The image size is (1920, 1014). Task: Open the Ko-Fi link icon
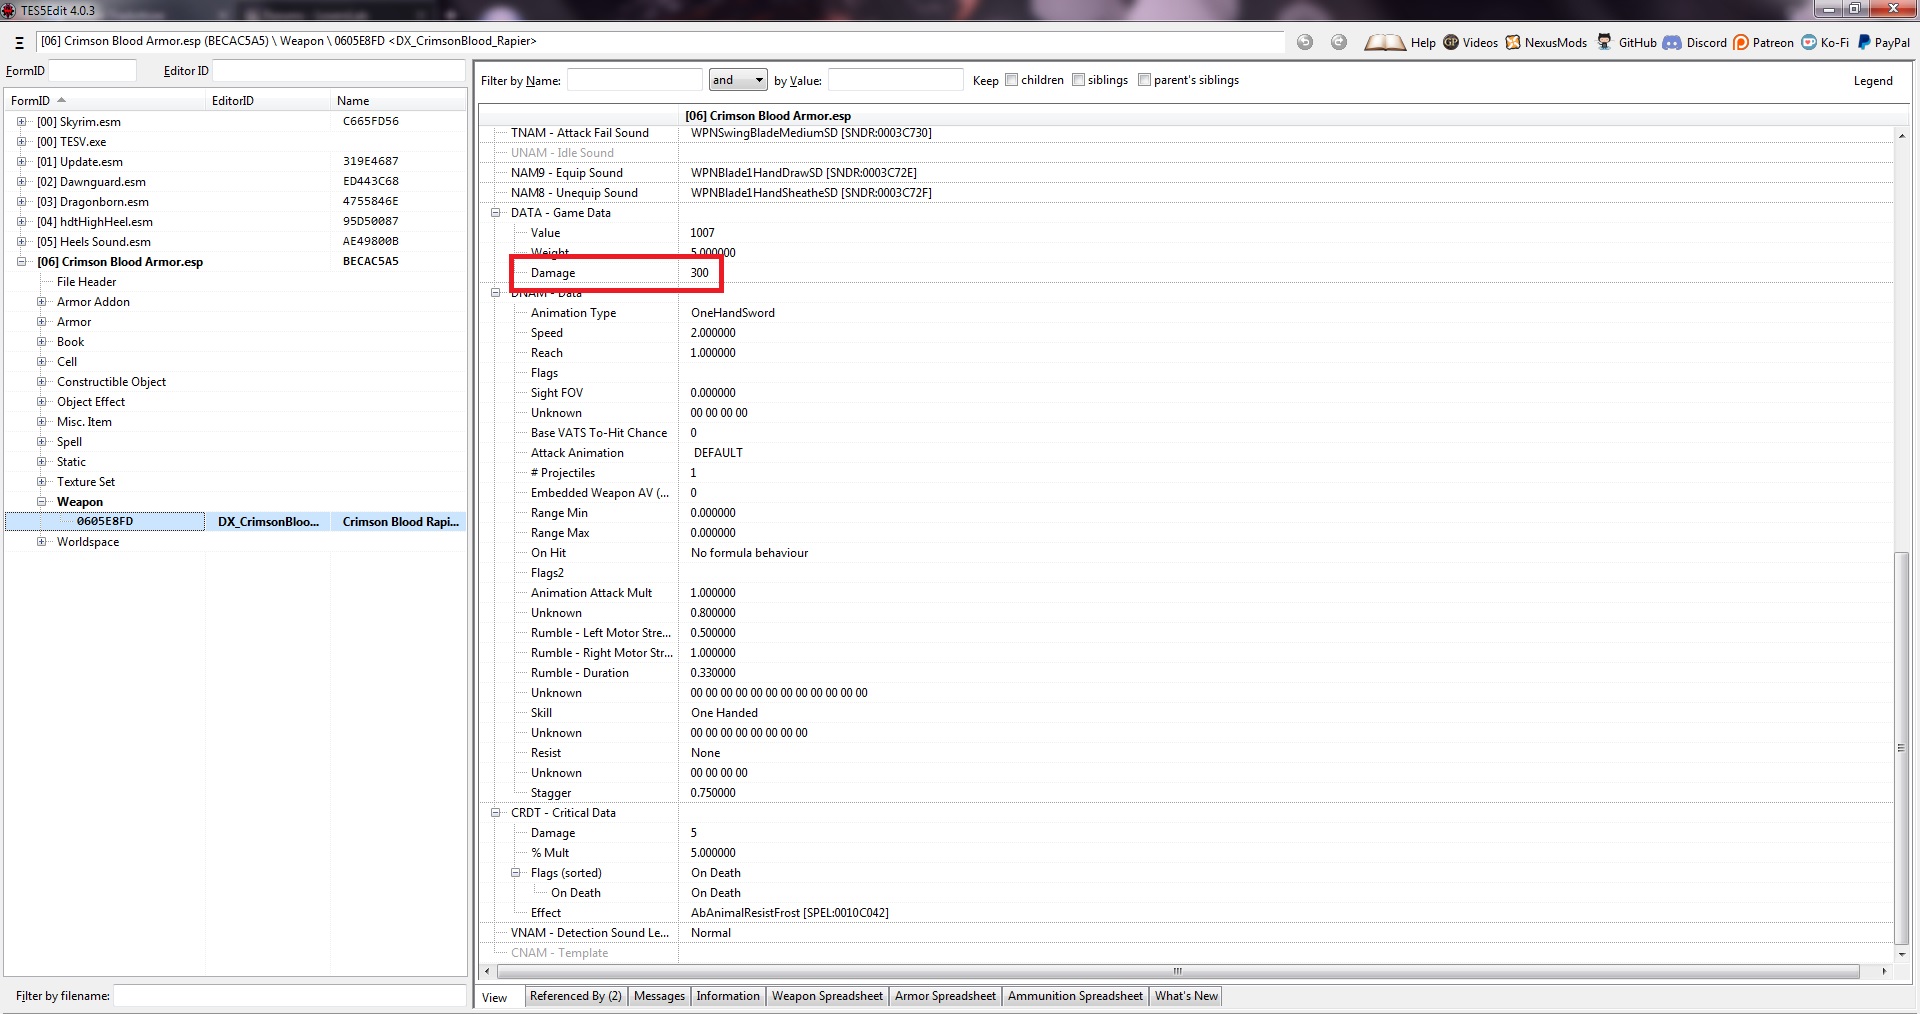tap(1809, 42)
